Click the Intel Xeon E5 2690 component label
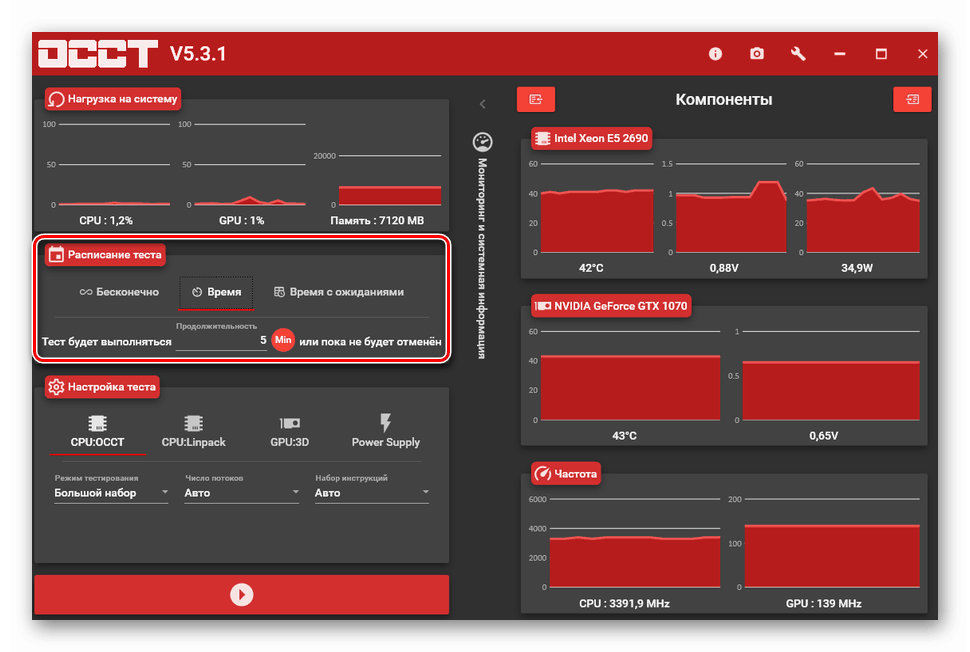970x652 pixels. pos(593,138)
